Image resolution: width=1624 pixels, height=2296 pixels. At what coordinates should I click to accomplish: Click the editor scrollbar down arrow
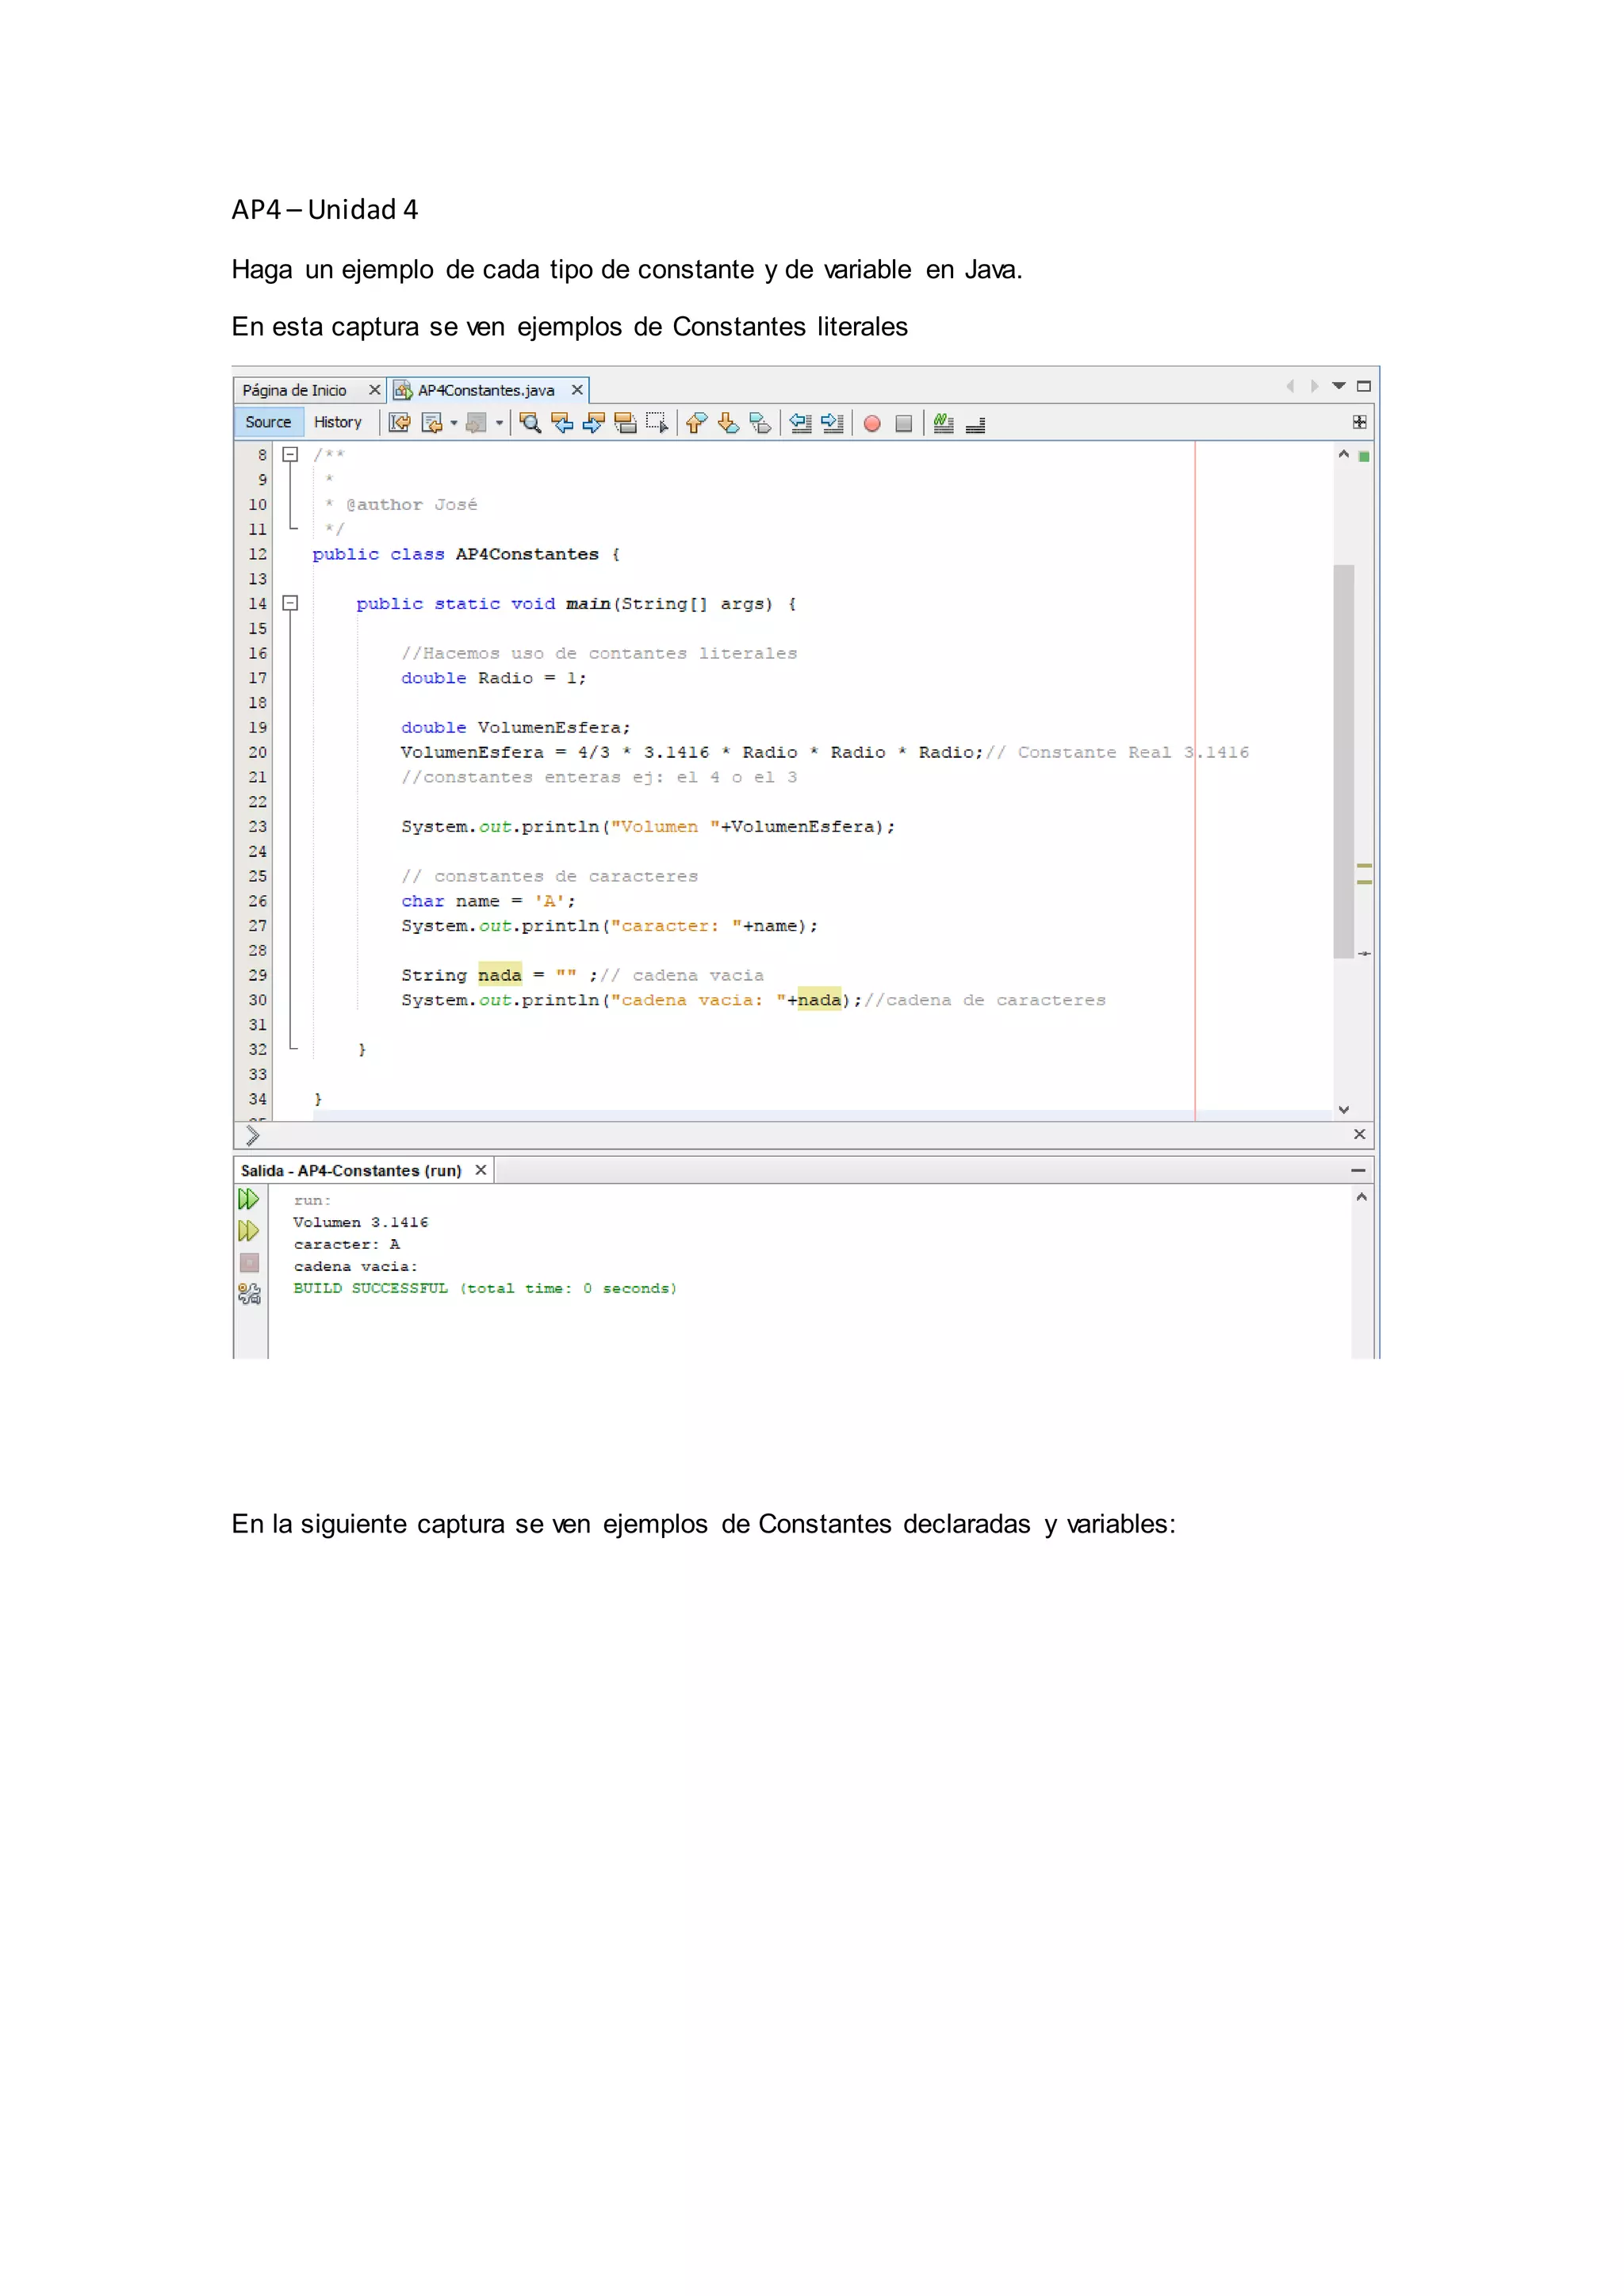click(x=1344, y=1110)
